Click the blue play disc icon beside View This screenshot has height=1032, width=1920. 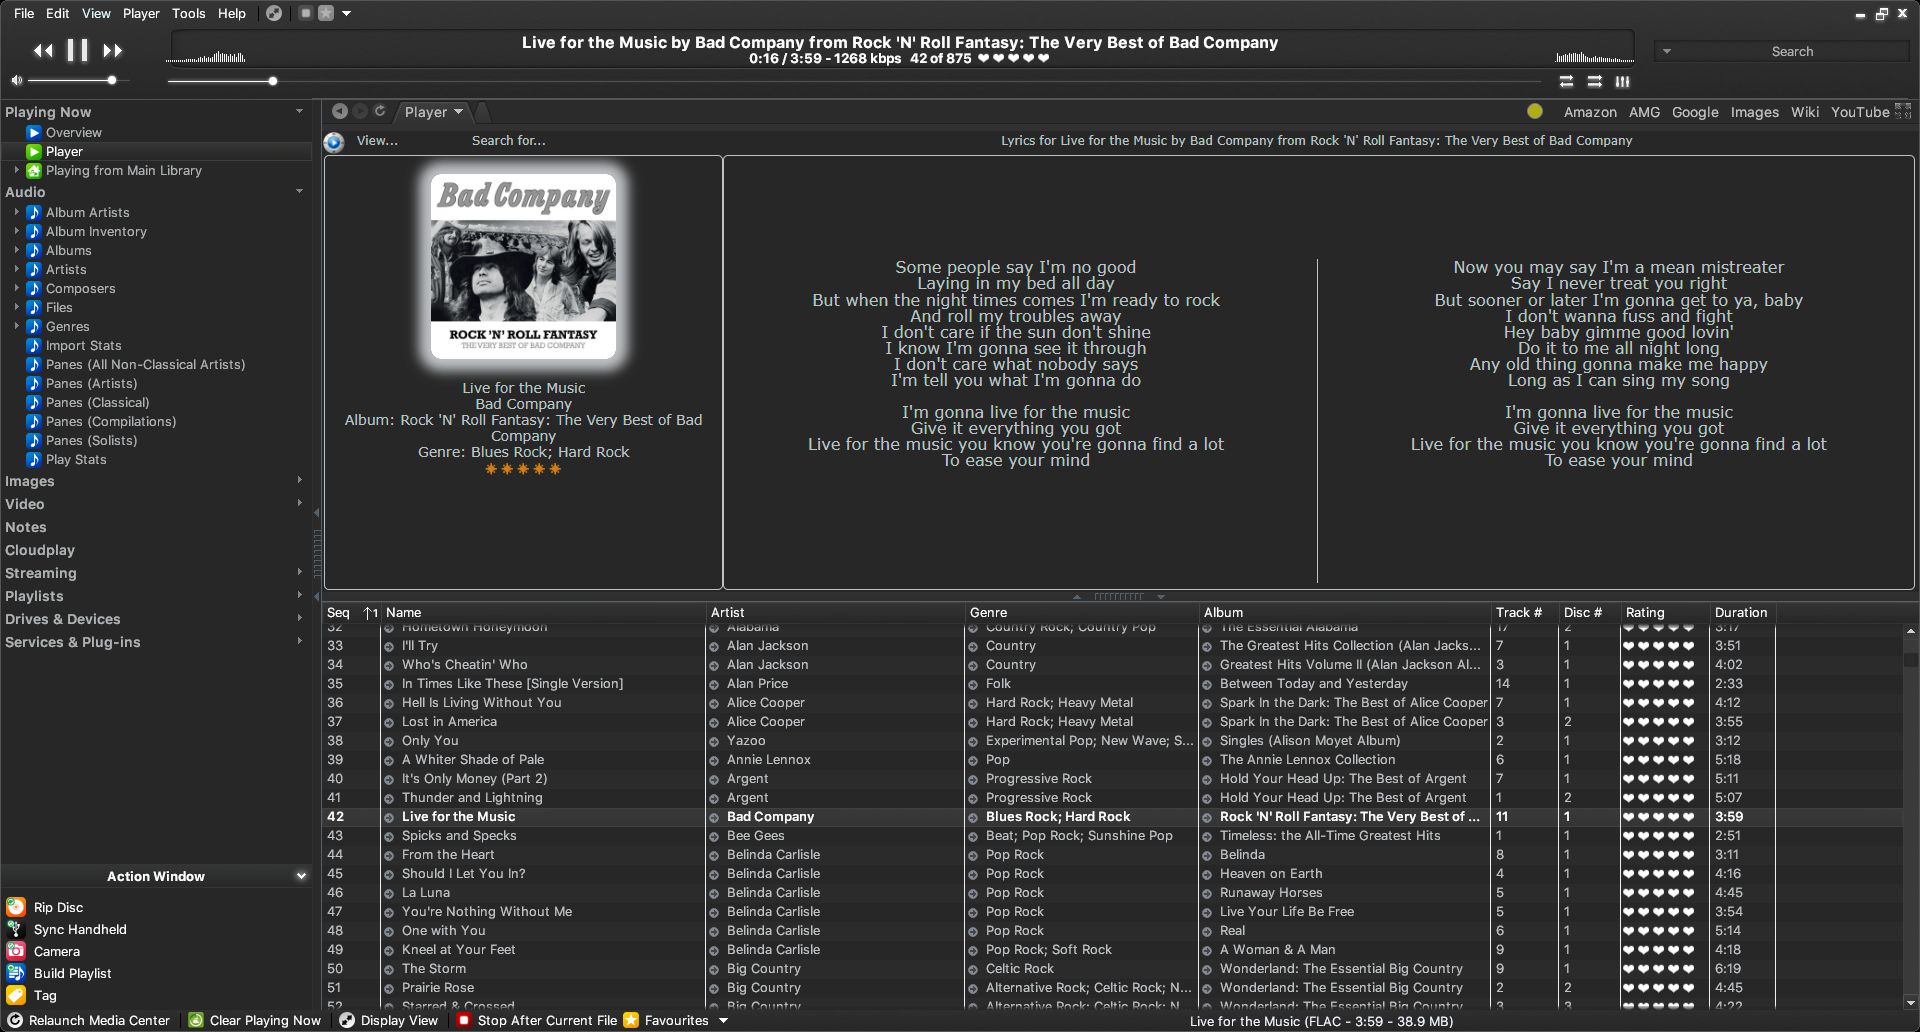click(x=334, y=142)
